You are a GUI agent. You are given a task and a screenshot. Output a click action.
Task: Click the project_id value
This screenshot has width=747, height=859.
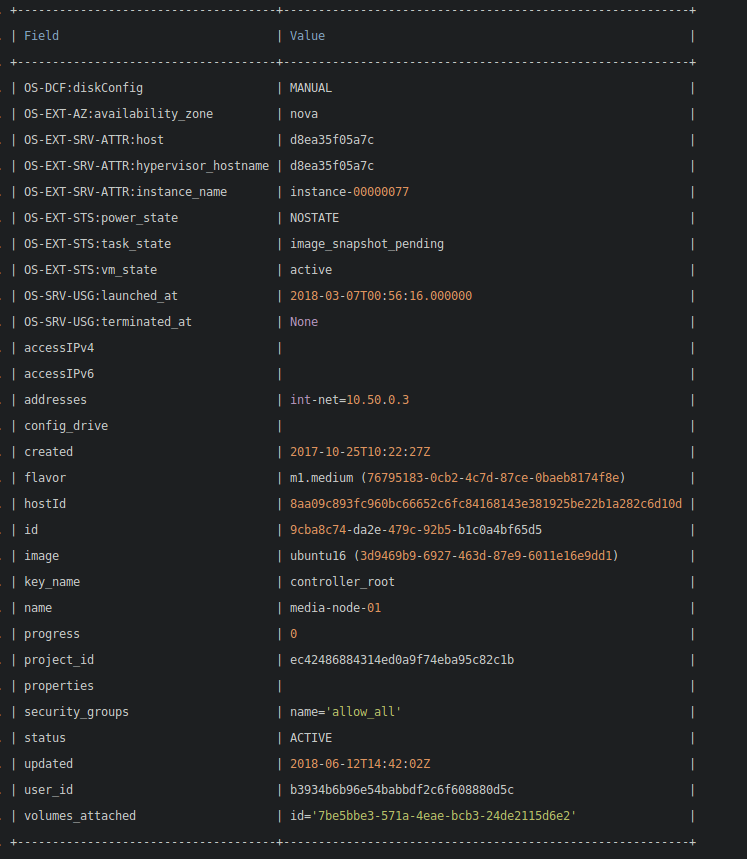(402, 660)
